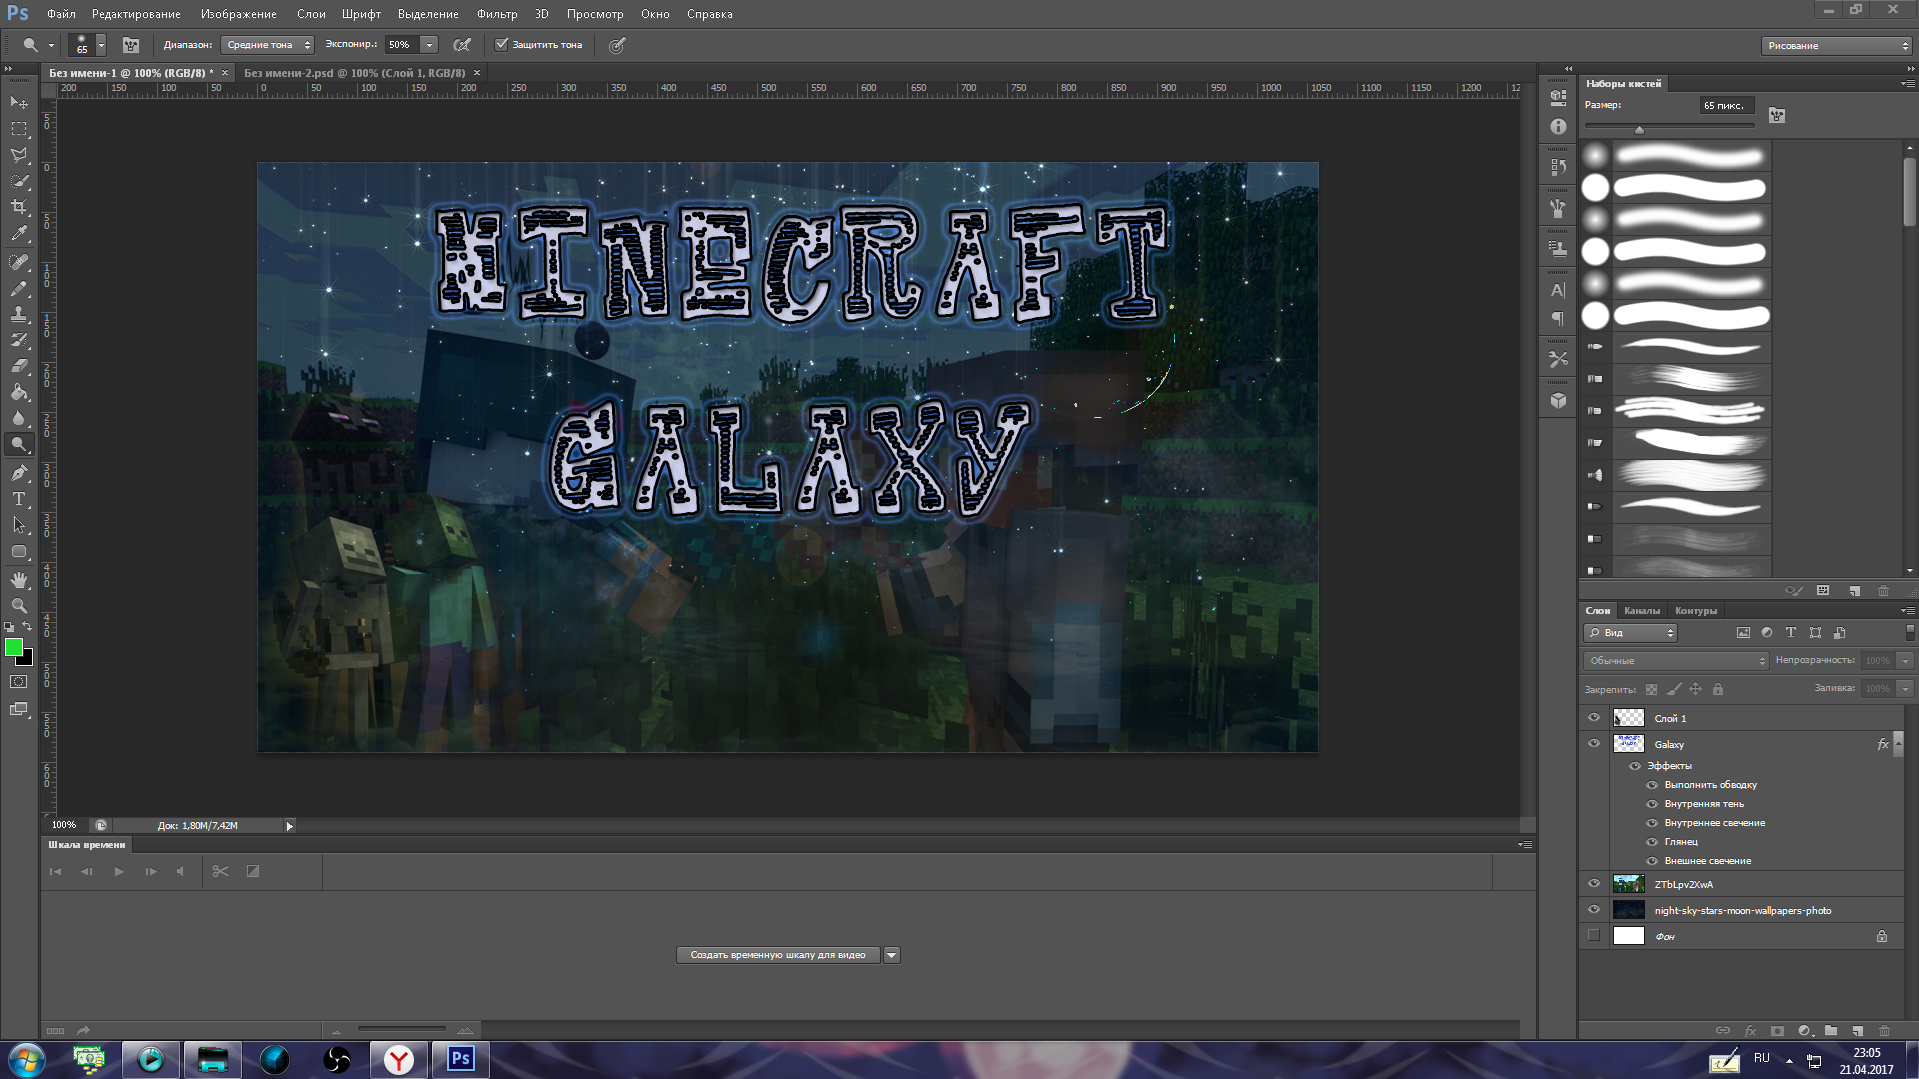
Task: Show the Фон background layer
Action: (x=1594, y=936)
